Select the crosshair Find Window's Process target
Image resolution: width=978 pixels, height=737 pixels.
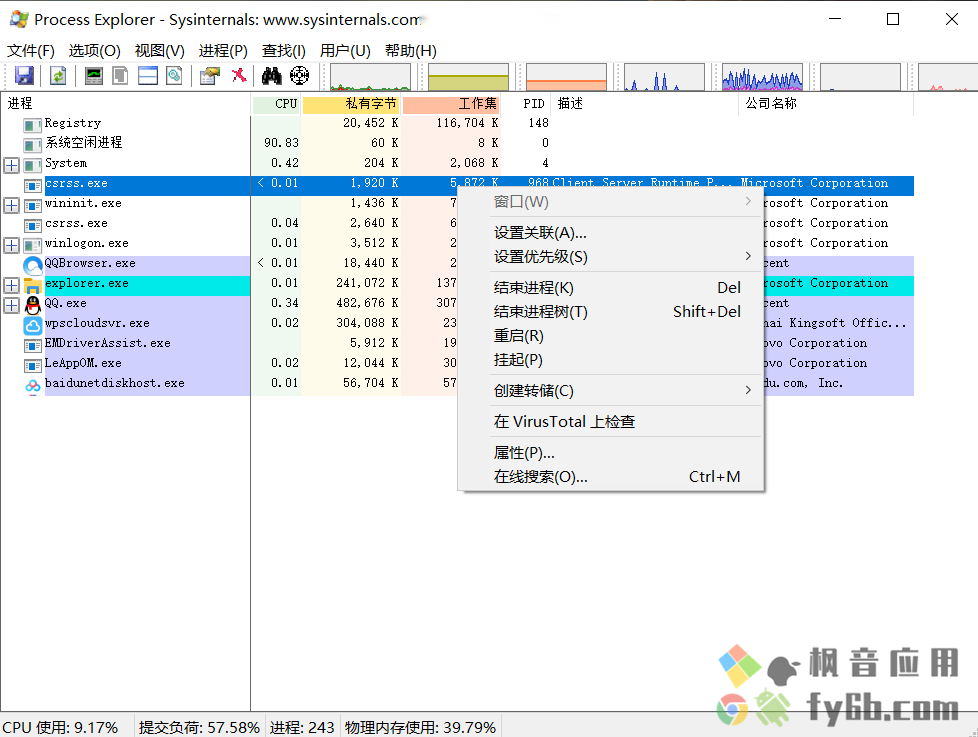coord(299,76)
